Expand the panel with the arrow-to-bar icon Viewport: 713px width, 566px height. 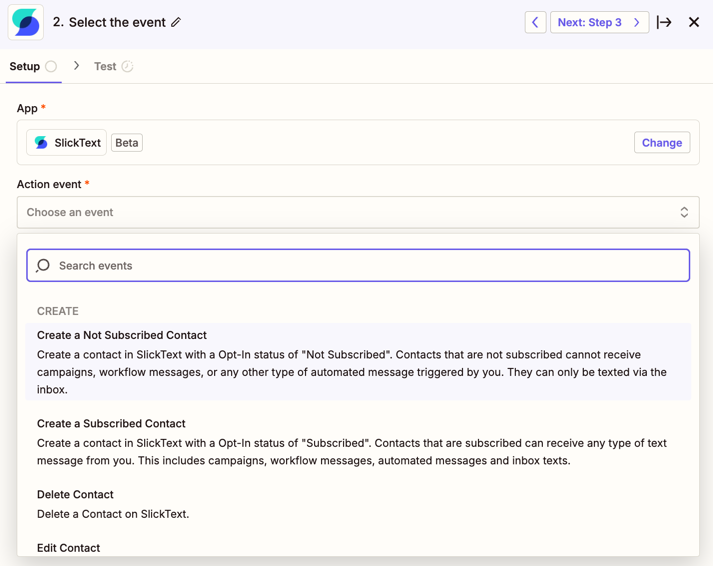[664, 22]
